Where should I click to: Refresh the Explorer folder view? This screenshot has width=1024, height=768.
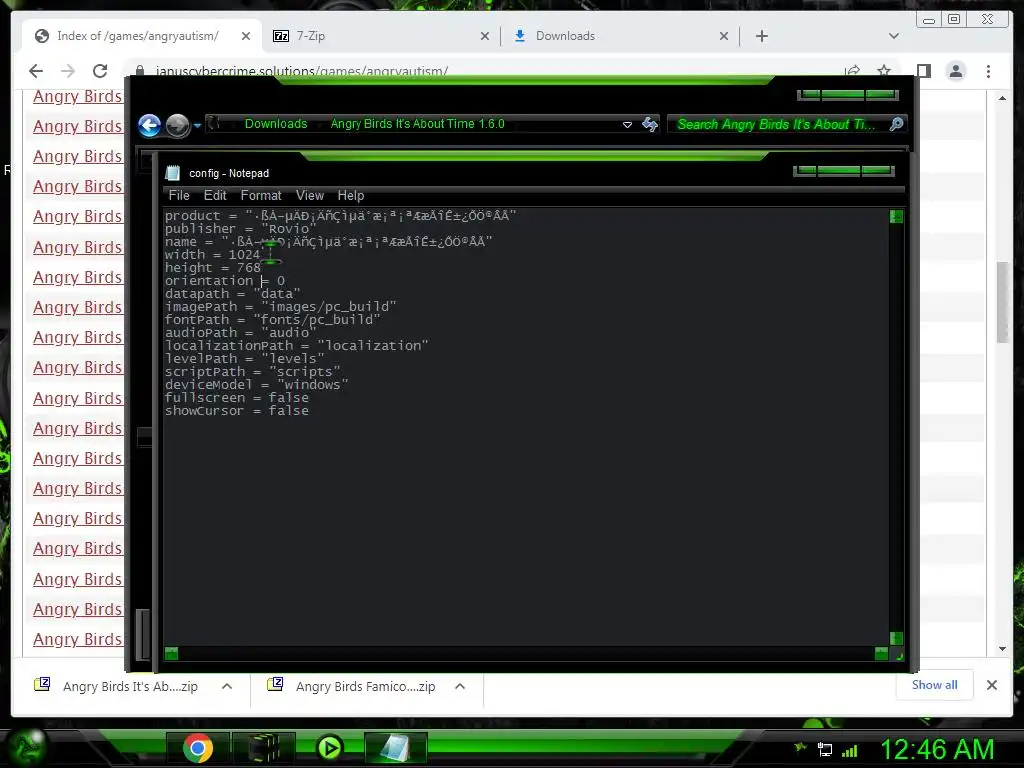pyautogui.click(x=650, y=124)
